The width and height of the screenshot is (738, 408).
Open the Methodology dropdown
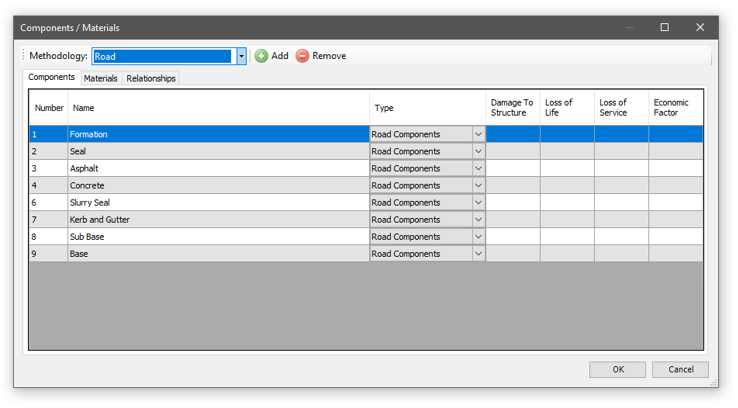click(x=241, y=57)
